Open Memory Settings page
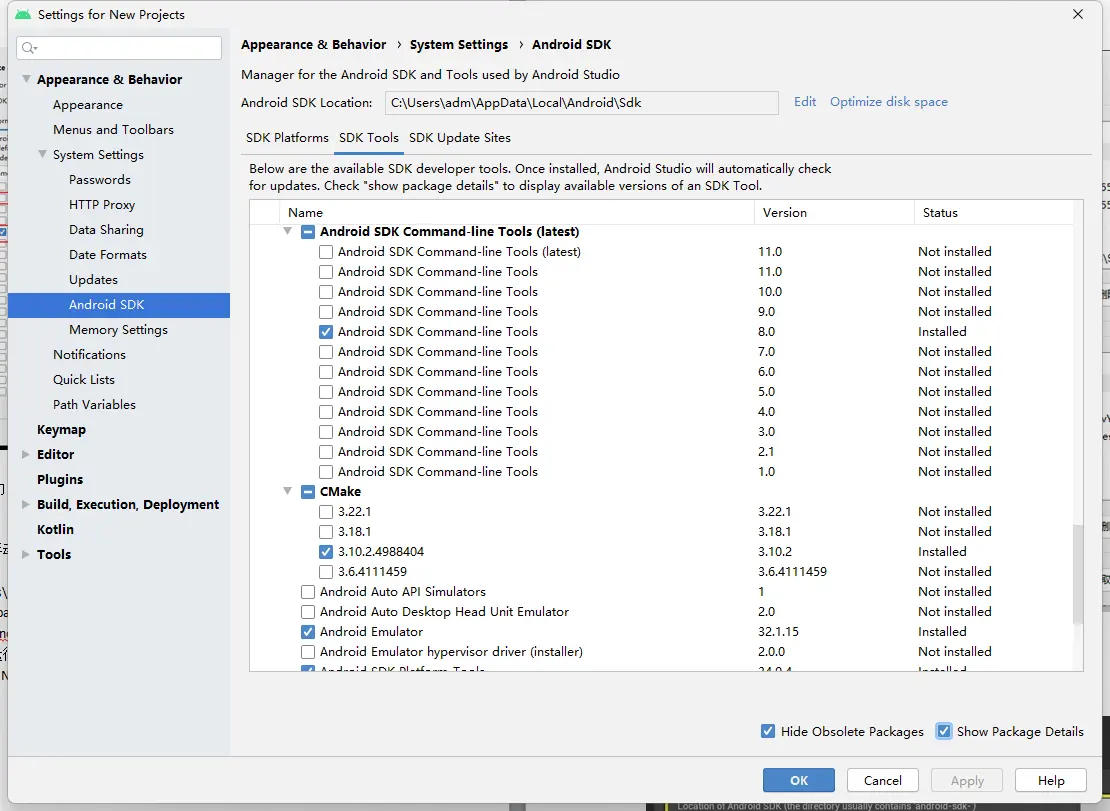 coord(118,330)
